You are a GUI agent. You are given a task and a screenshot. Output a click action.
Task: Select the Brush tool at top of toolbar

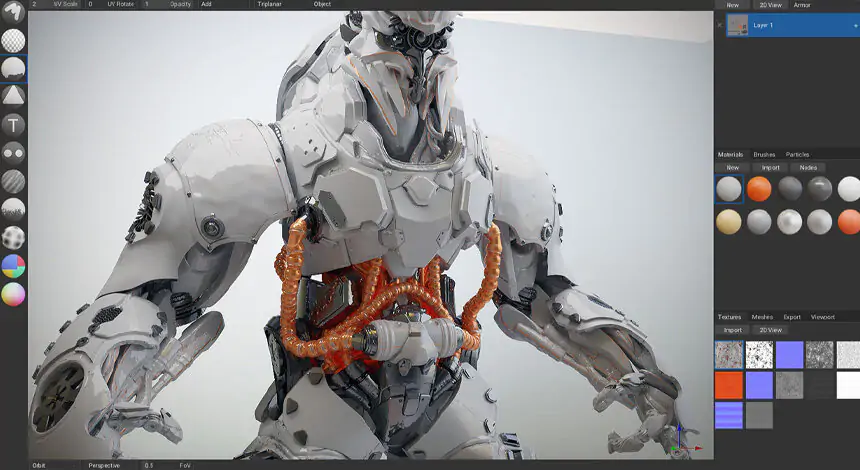coord(14,13)
